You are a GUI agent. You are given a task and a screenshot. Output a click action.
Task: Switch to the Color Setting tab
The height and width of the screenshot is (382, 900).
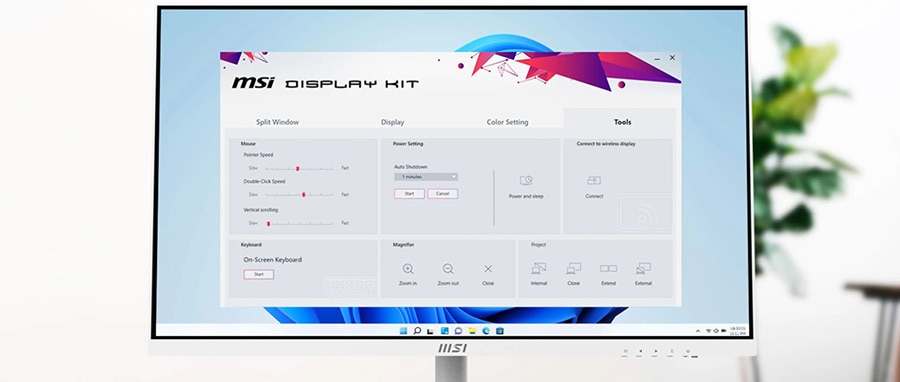(507, 122)
